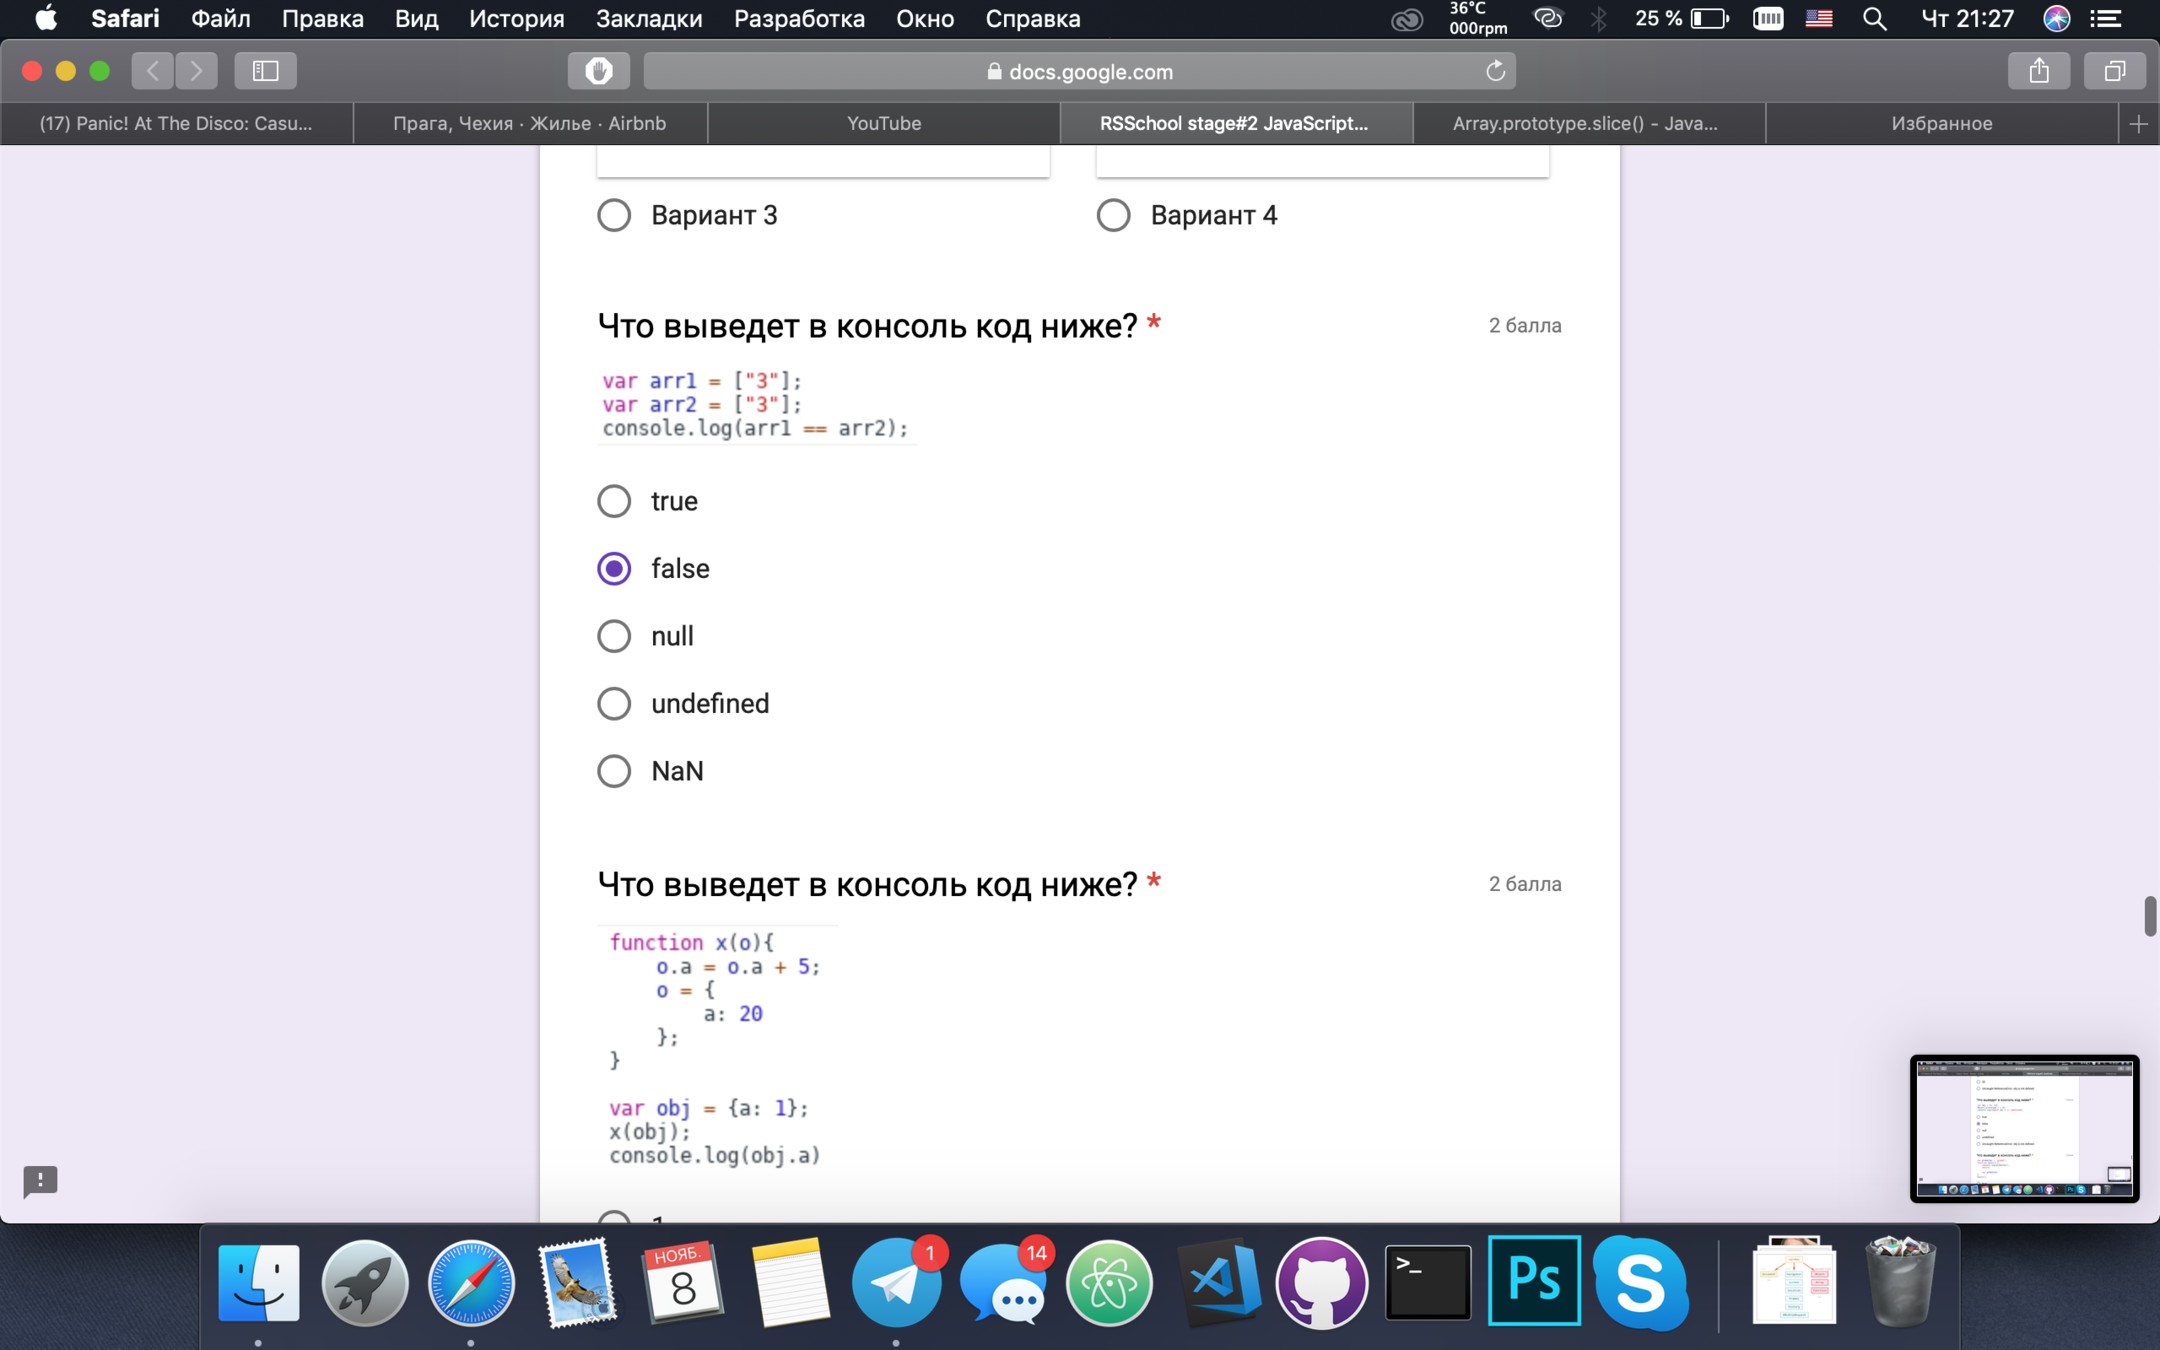This screenshot has width=2160, height=1350.
Task: Select the "Вариант 3" radio button
Action: pos(614,215)
